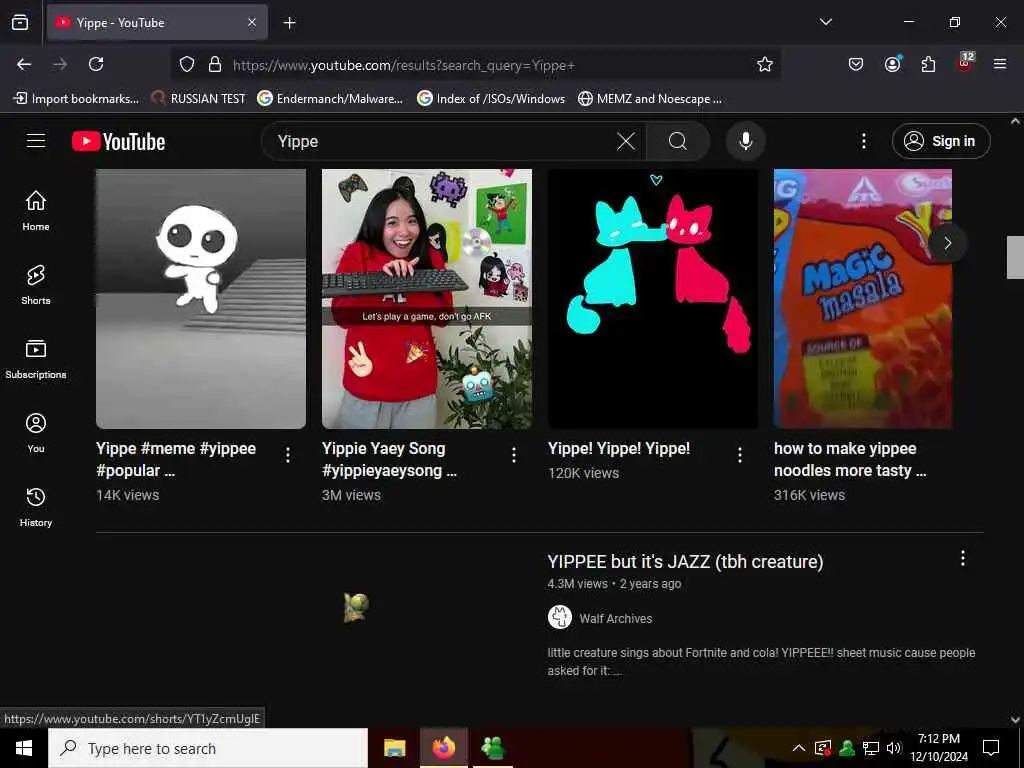Image resolution: width=1024 pixels, height=768 pixels.
Task: Open Index of /ISOs/Windows bookmark
Action: click(491, 99)
